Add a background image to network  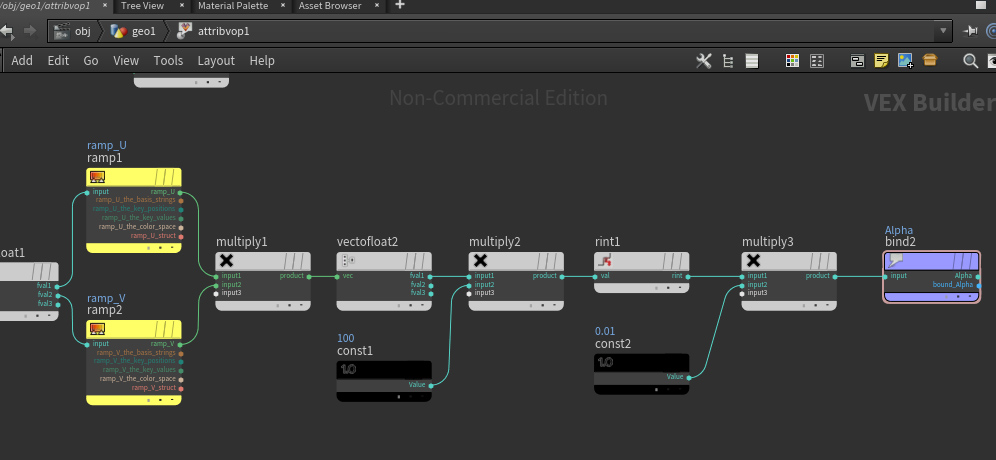click(905, 61)
